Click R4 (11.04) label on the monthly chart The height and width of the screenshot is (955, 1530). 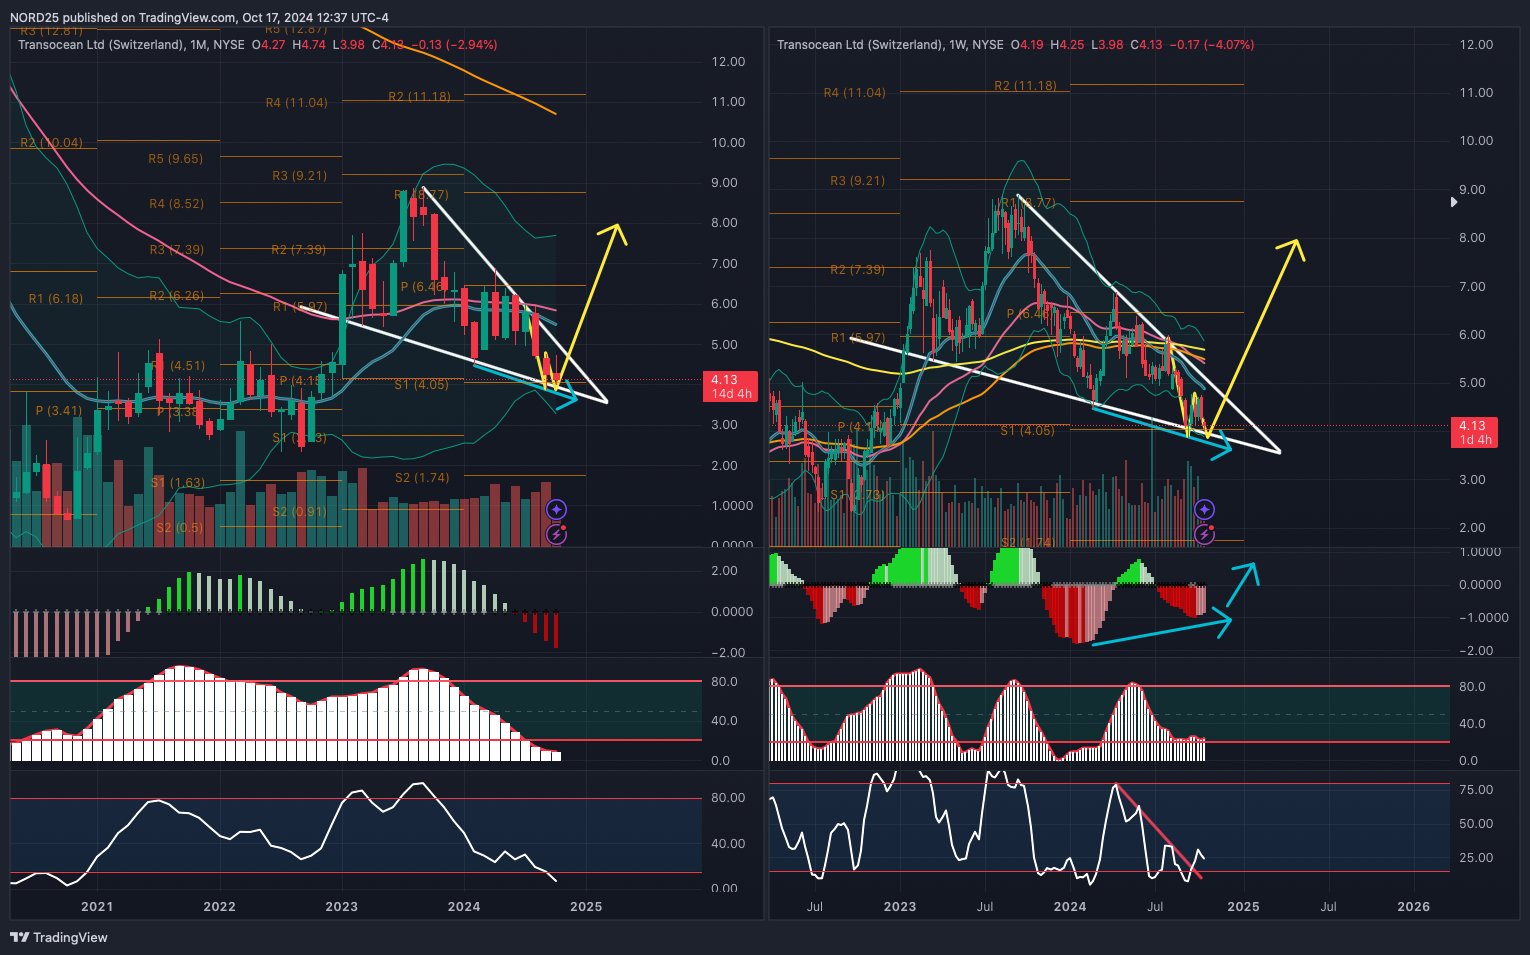(x=297, y=103)
